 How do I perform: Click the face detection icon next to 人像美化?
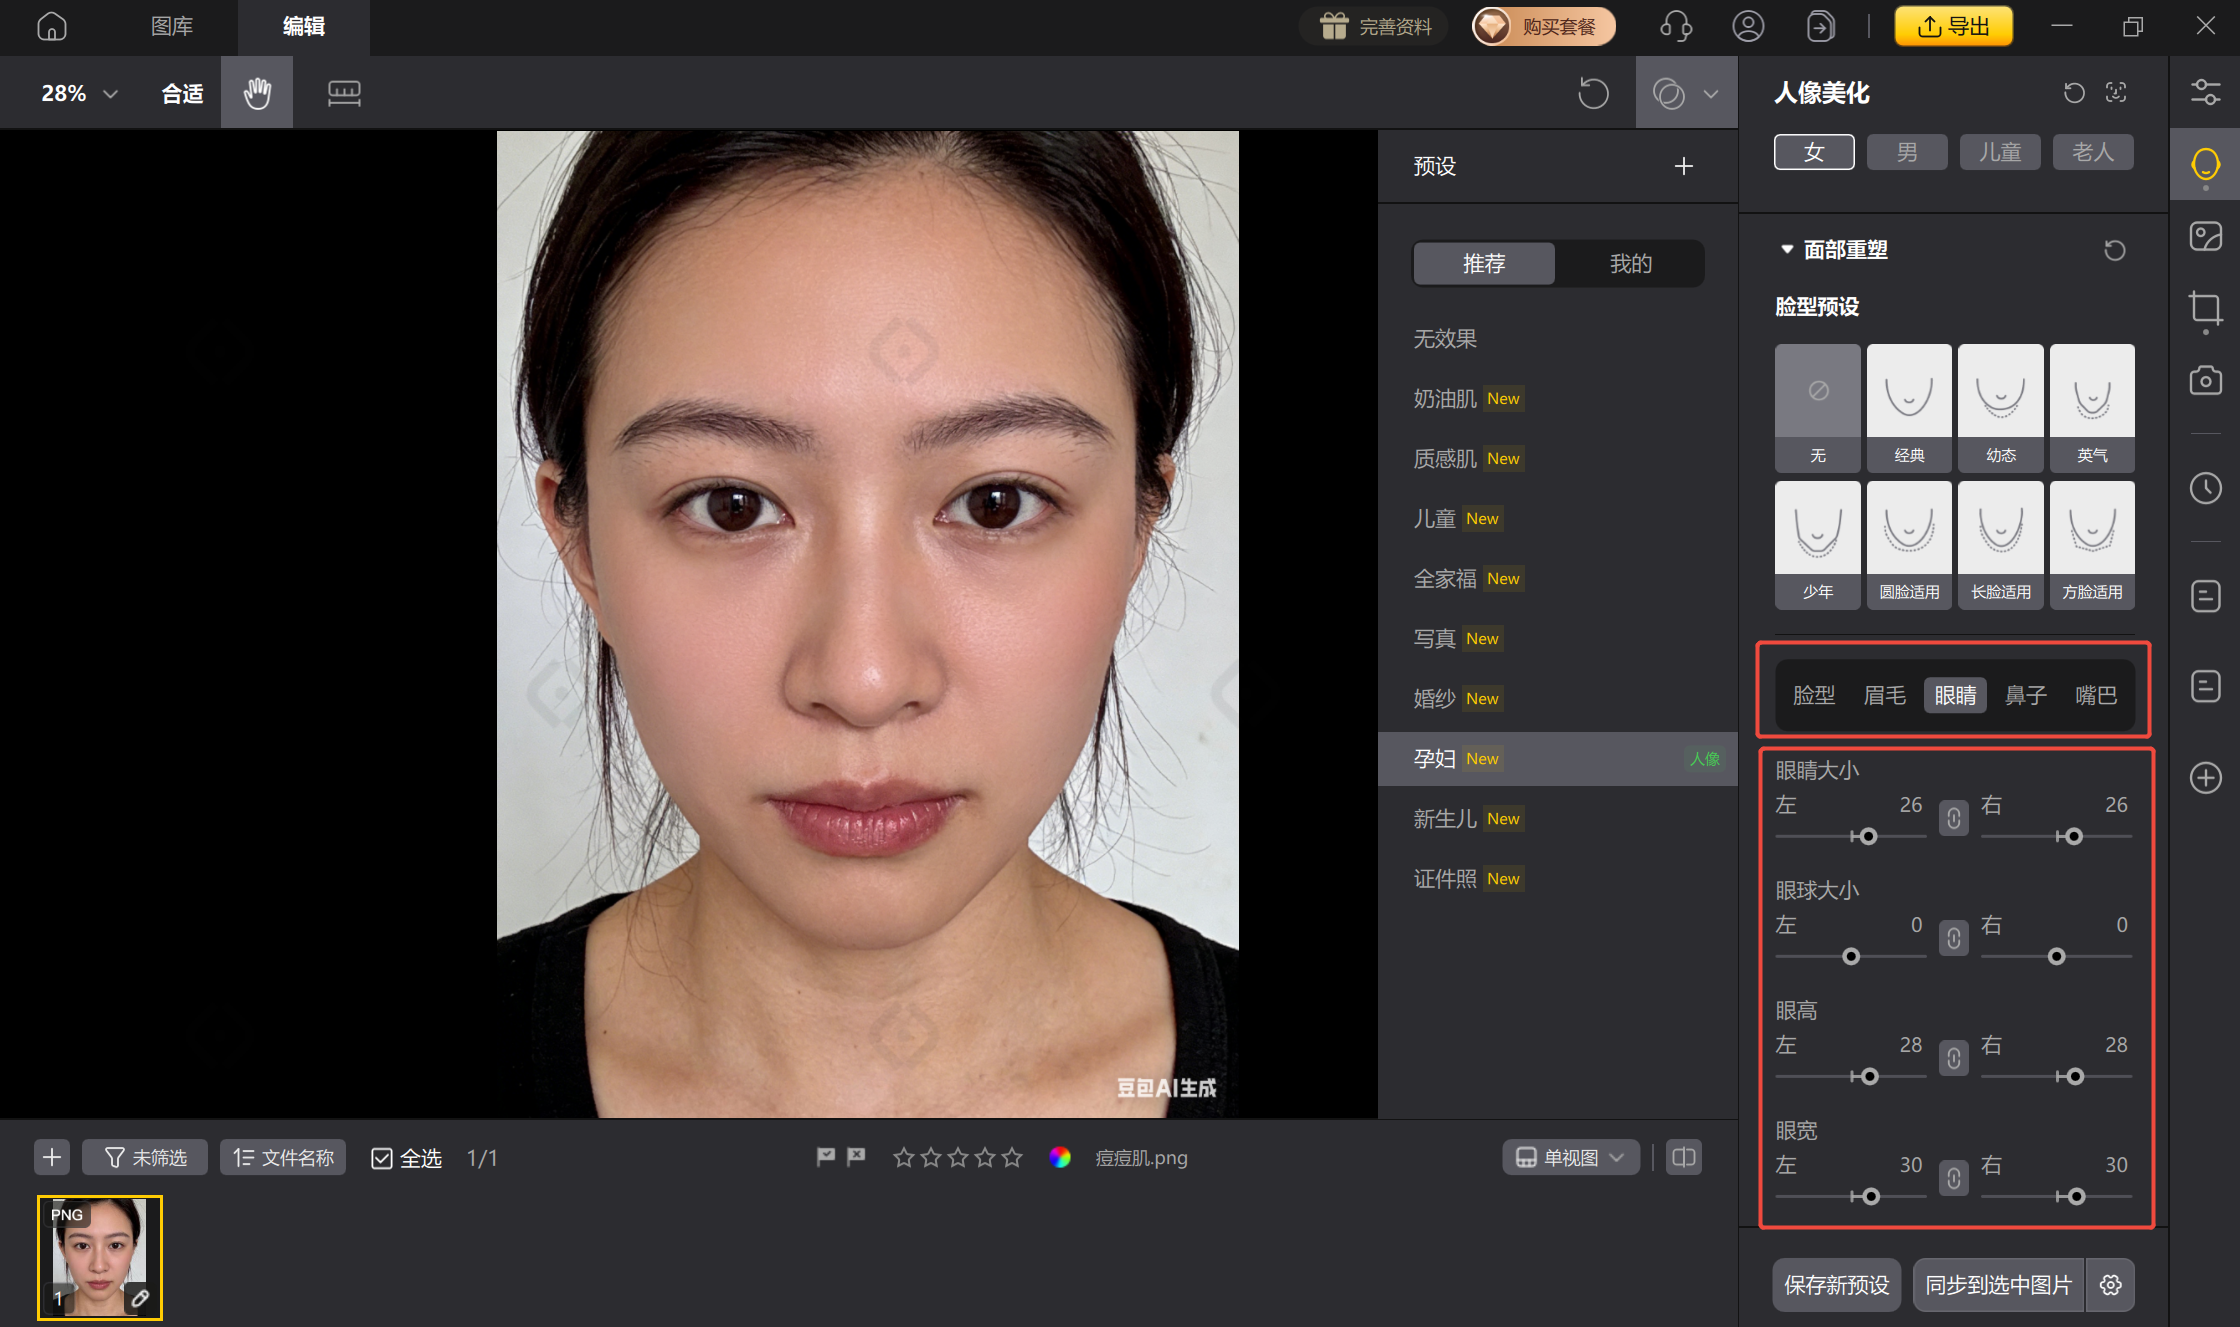point(2116,92)
